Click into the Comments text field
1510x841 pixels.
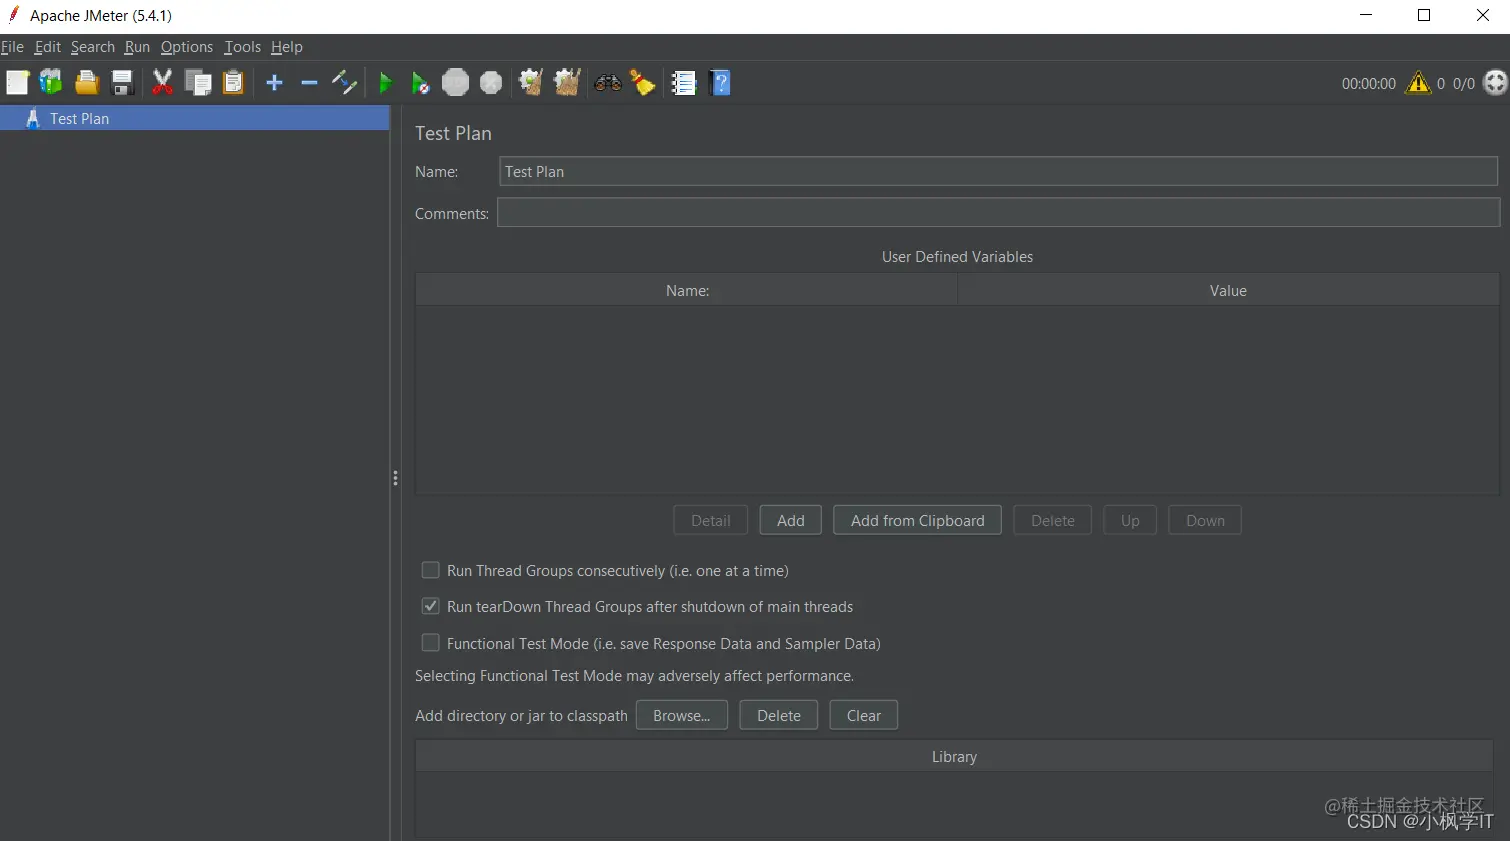[x=998, y=212]
